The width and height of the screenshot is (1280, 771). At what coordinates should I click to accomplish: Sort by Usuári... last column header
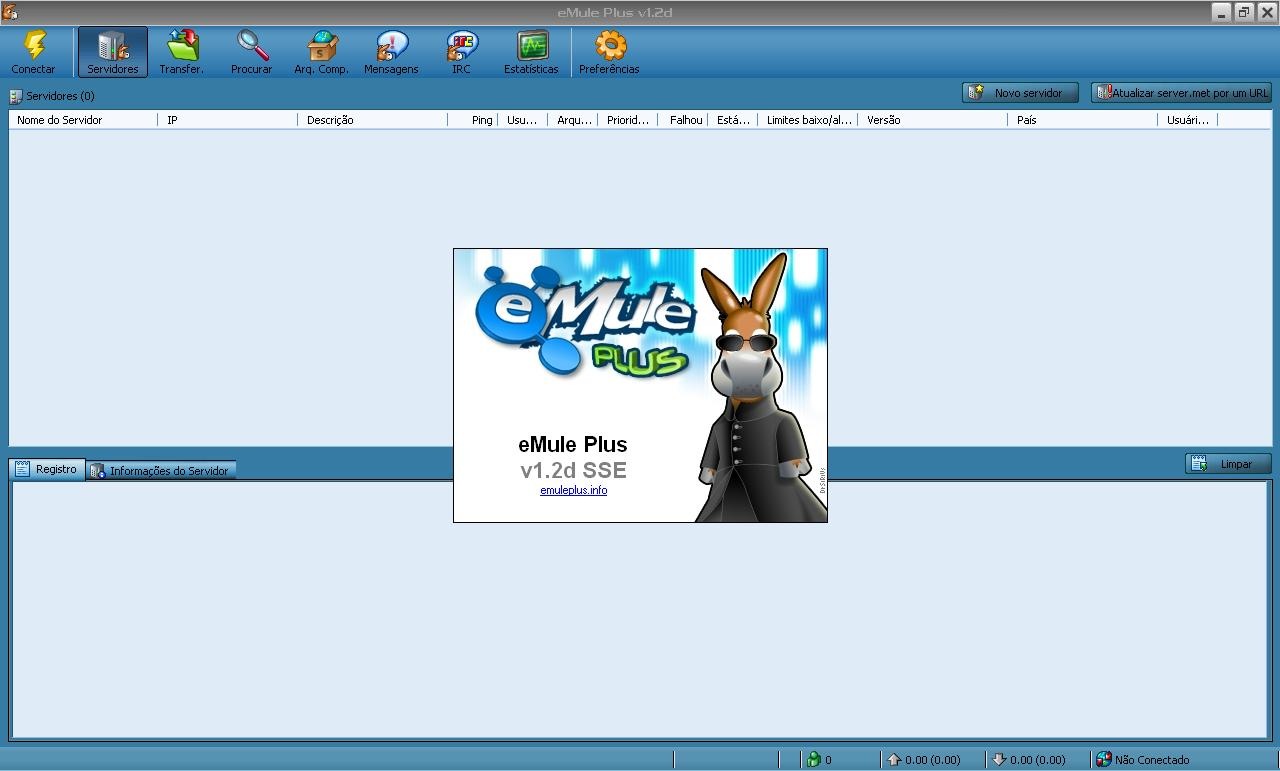[1188, 120]
